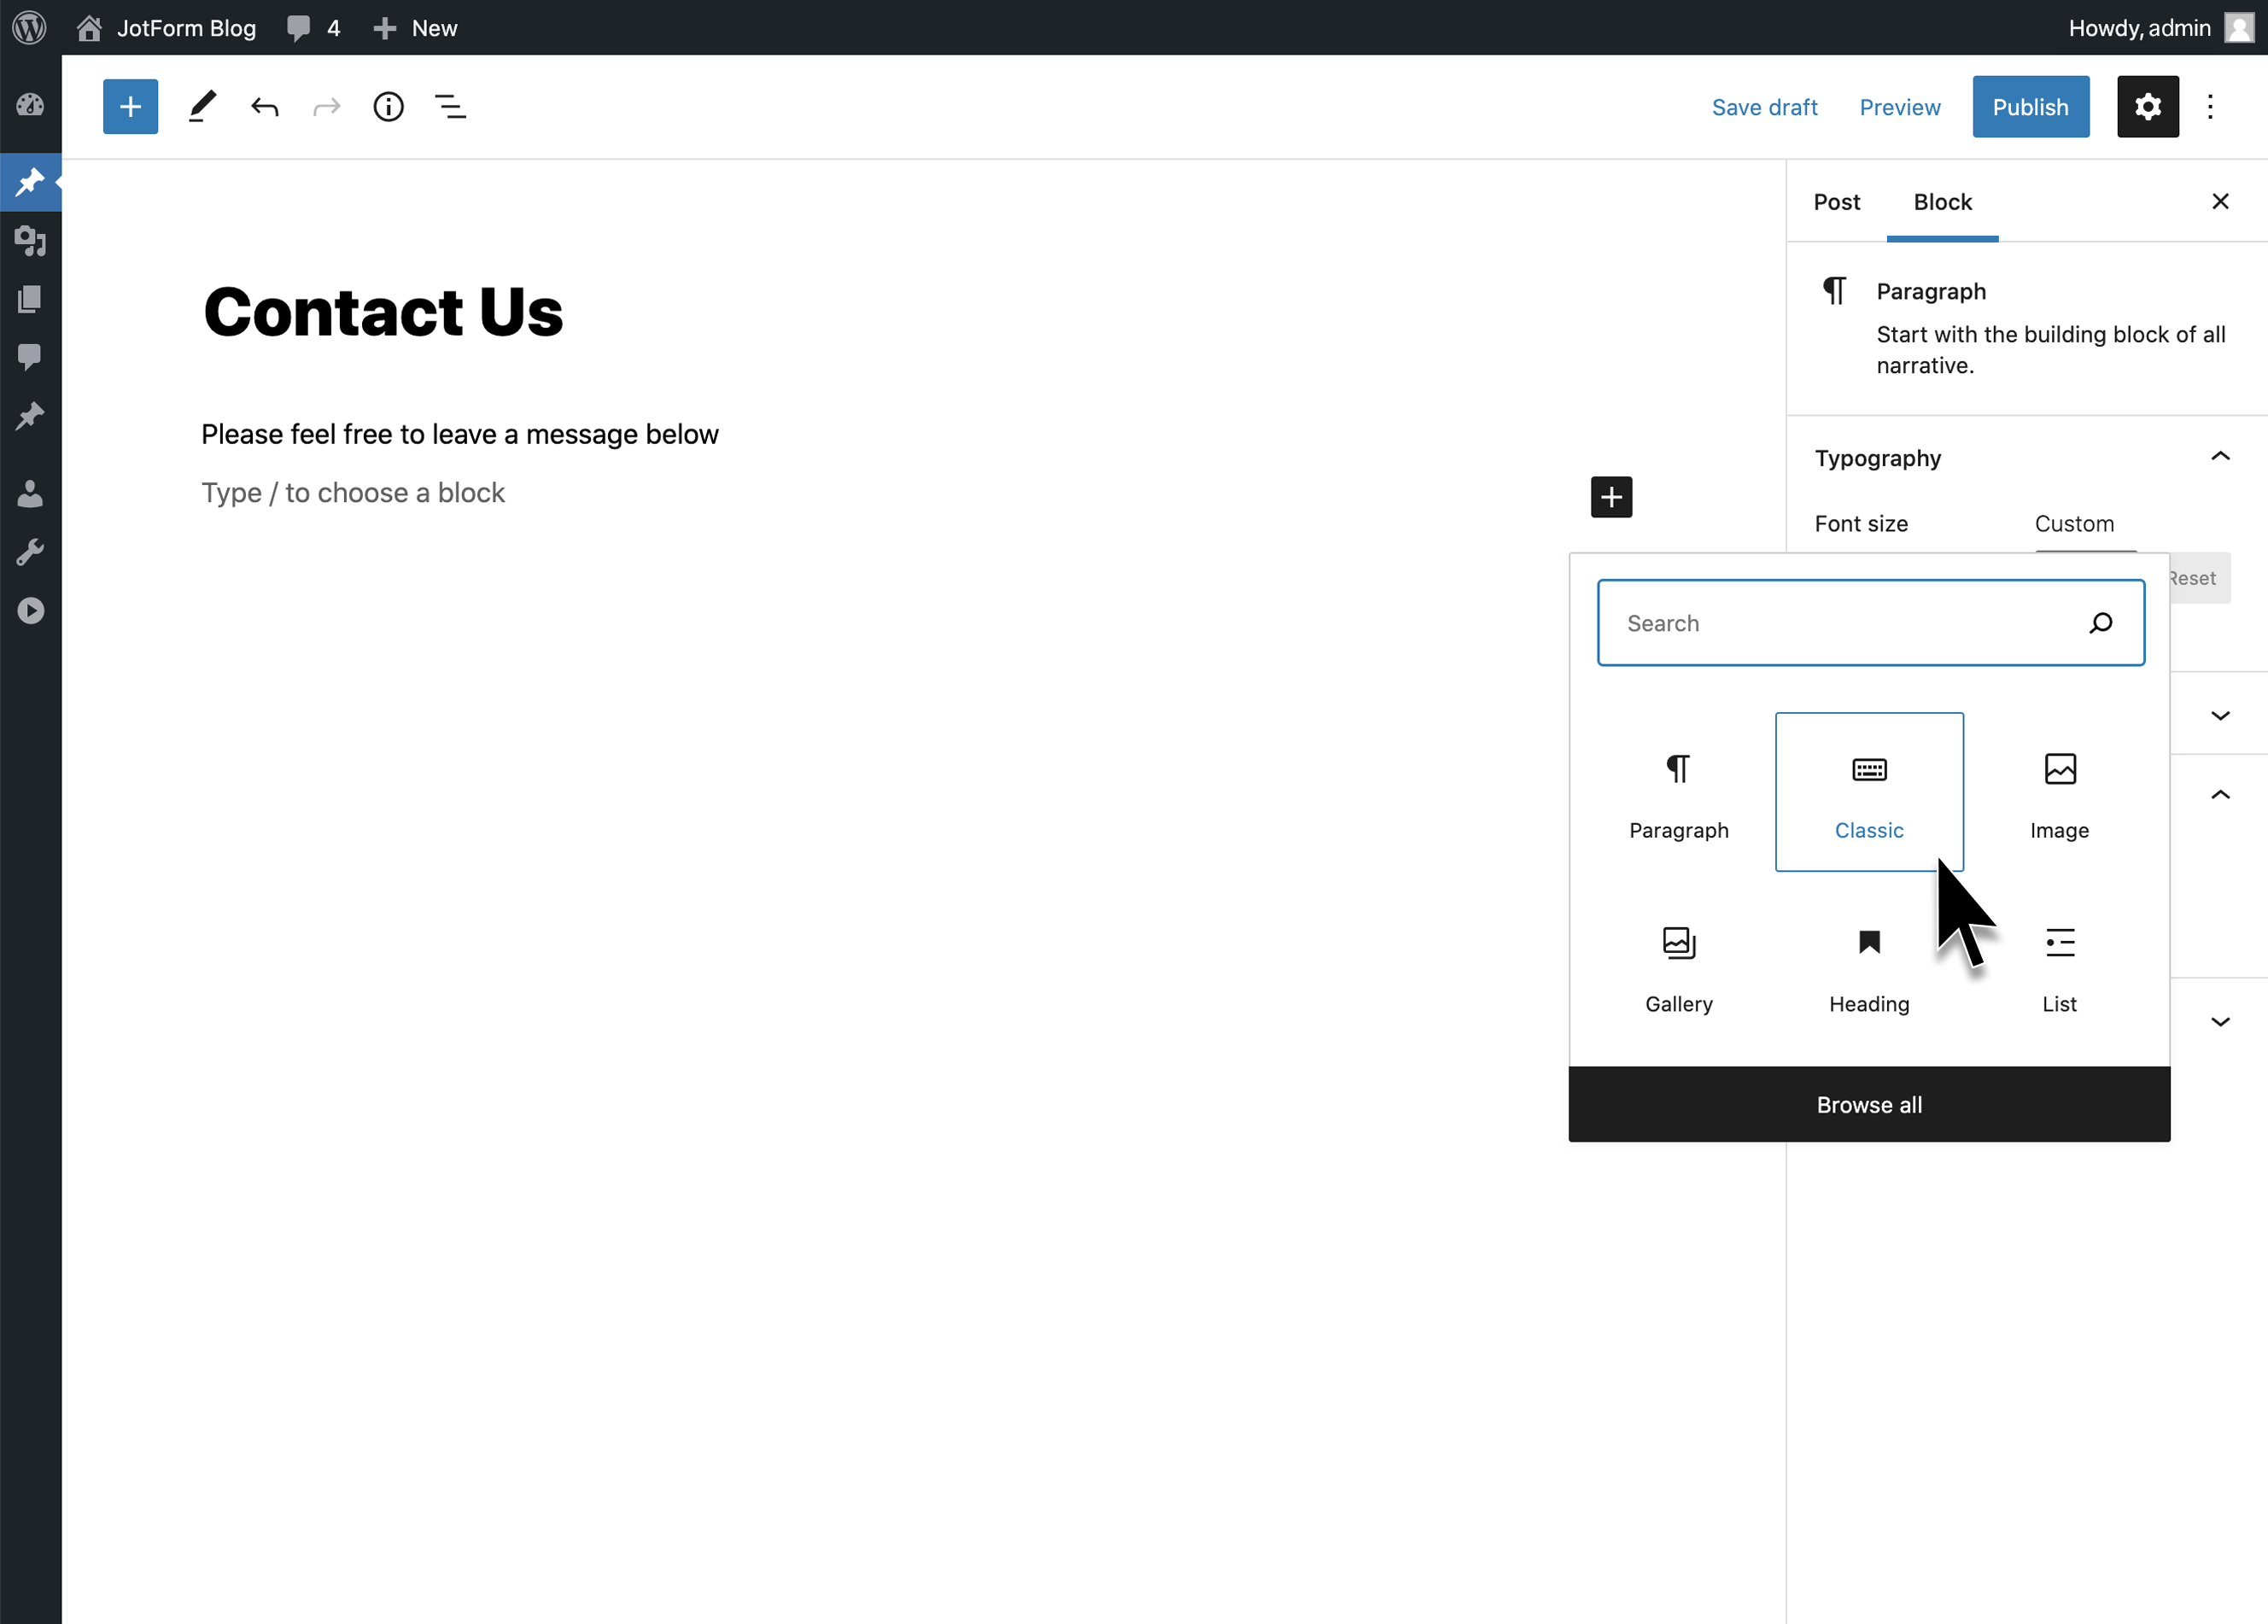2268x1624 pixels.
Task: Click the play circle sidebar icon
Action: click(30, 610)
